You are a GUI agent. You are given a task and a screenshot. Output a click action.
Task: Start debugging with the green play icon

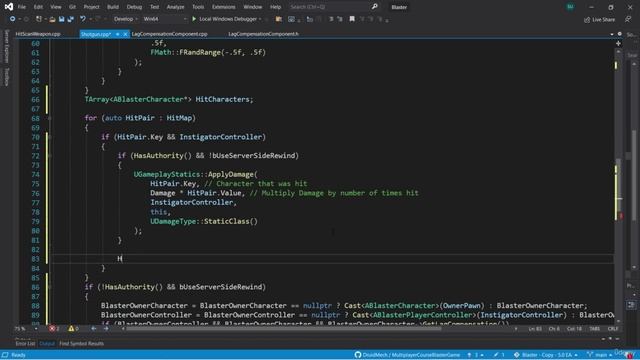point(194,19)
